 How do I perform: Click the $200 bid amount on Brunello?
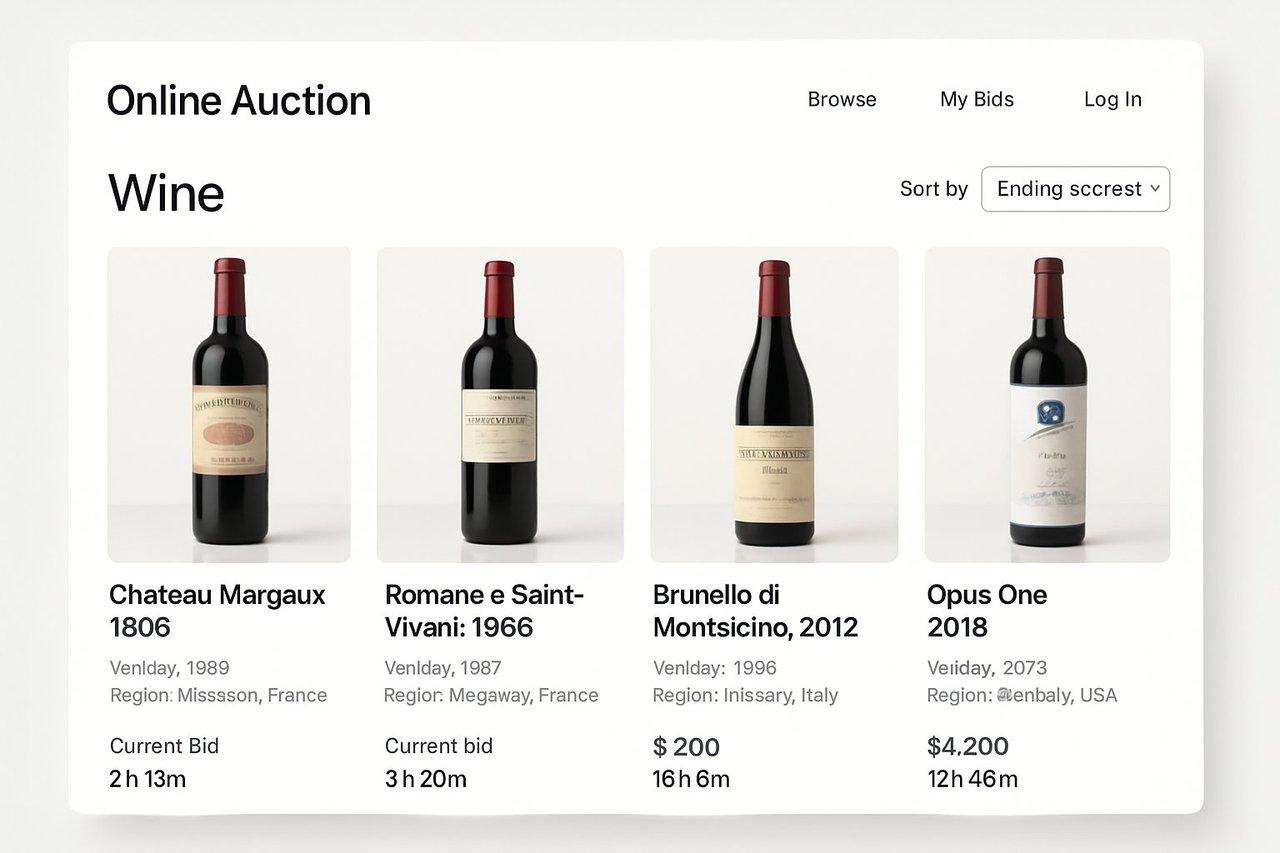click(686, 747)
